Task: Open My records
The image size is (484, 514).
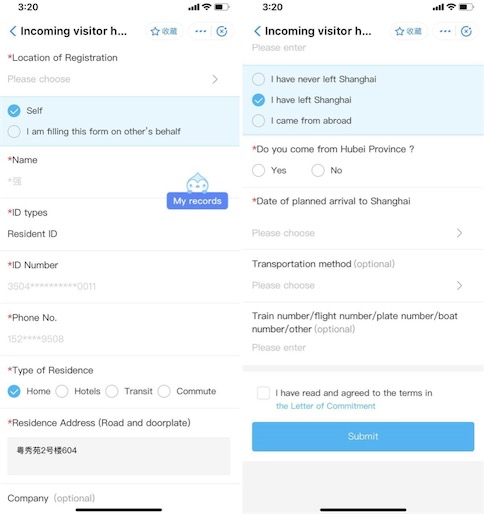Action: click(x=197, y=201)
